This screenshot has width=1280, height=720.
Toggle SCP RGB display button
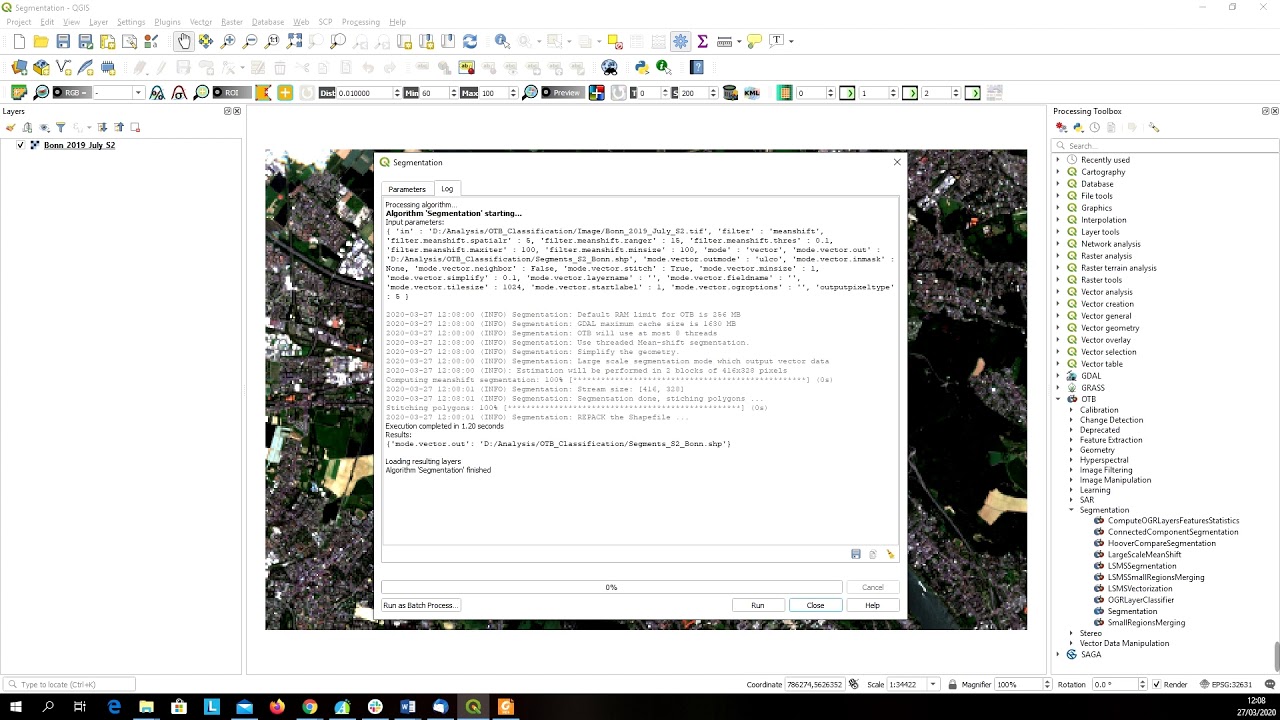(x=72, y=93)
